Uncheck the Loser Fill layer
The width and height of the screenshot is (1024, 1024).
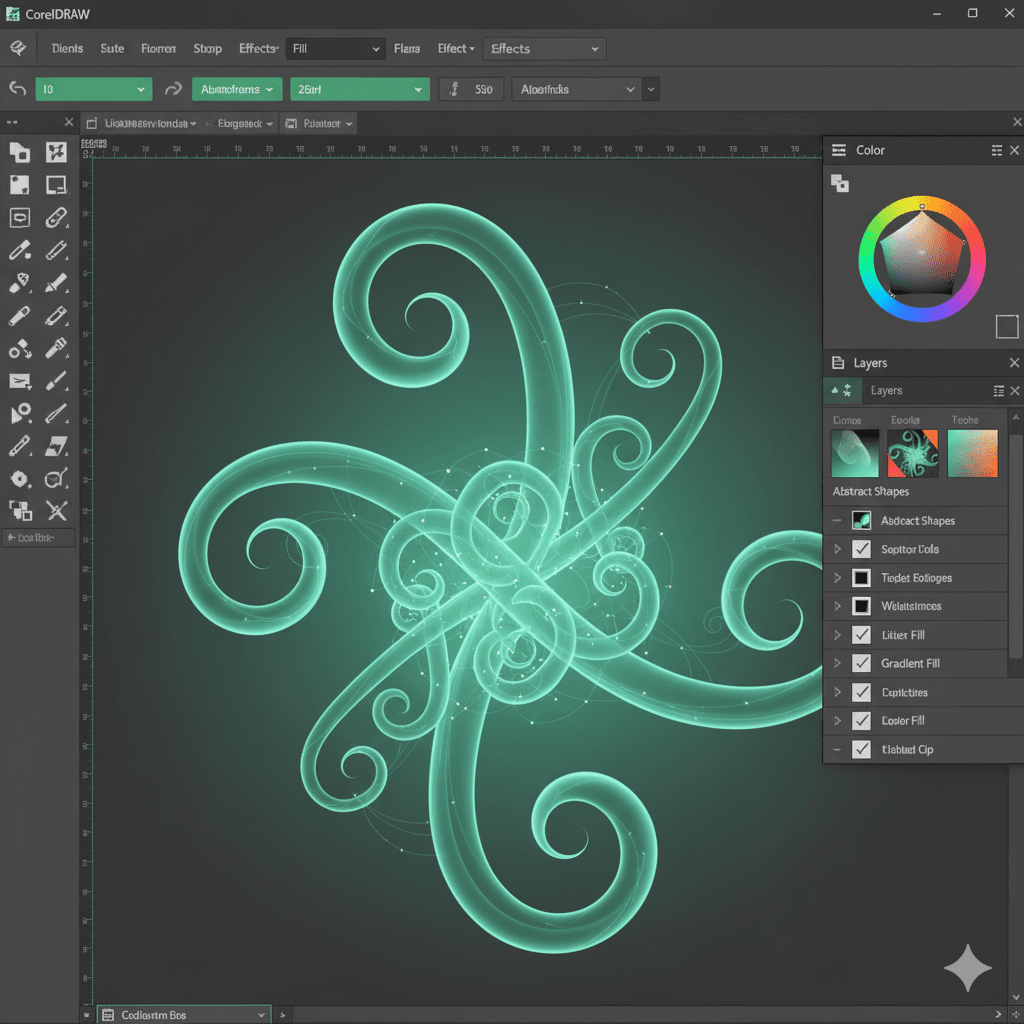point(861,720)
